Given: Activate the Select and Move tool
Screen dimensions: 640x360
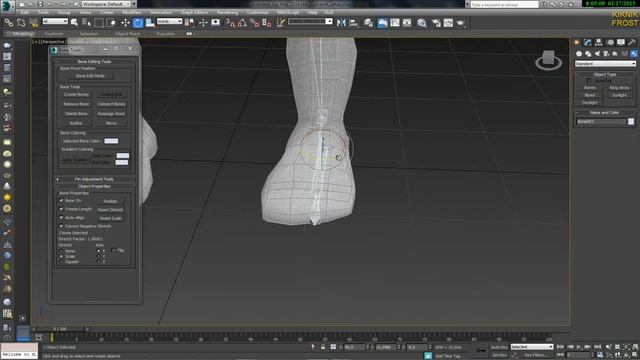Looking at the screenshot, I should 125,23.
